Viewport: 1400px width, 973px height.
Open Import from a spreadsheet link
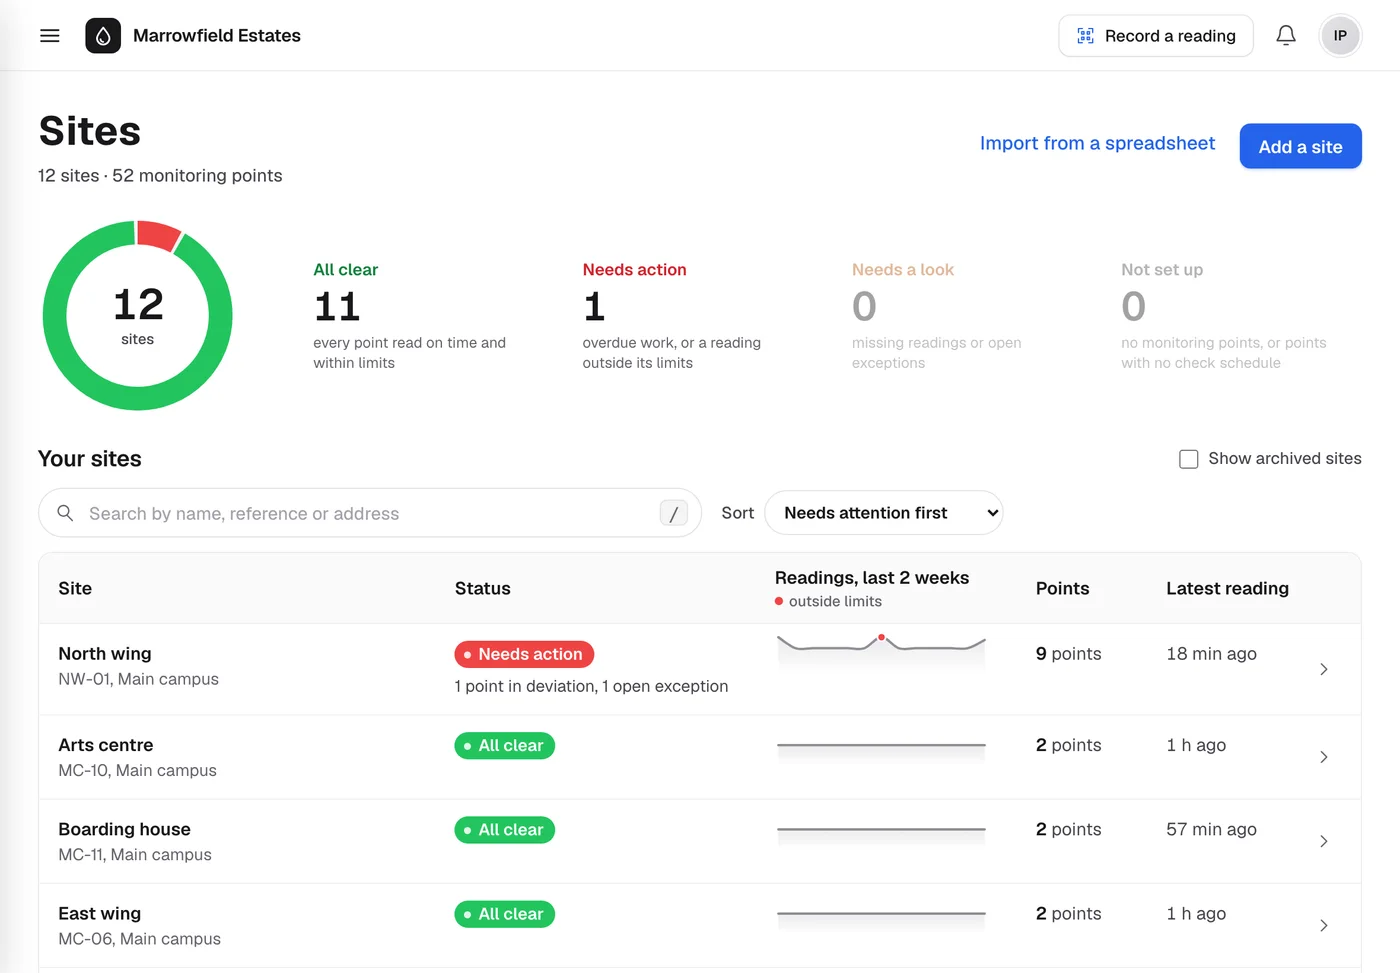[x=1097, y=143]
